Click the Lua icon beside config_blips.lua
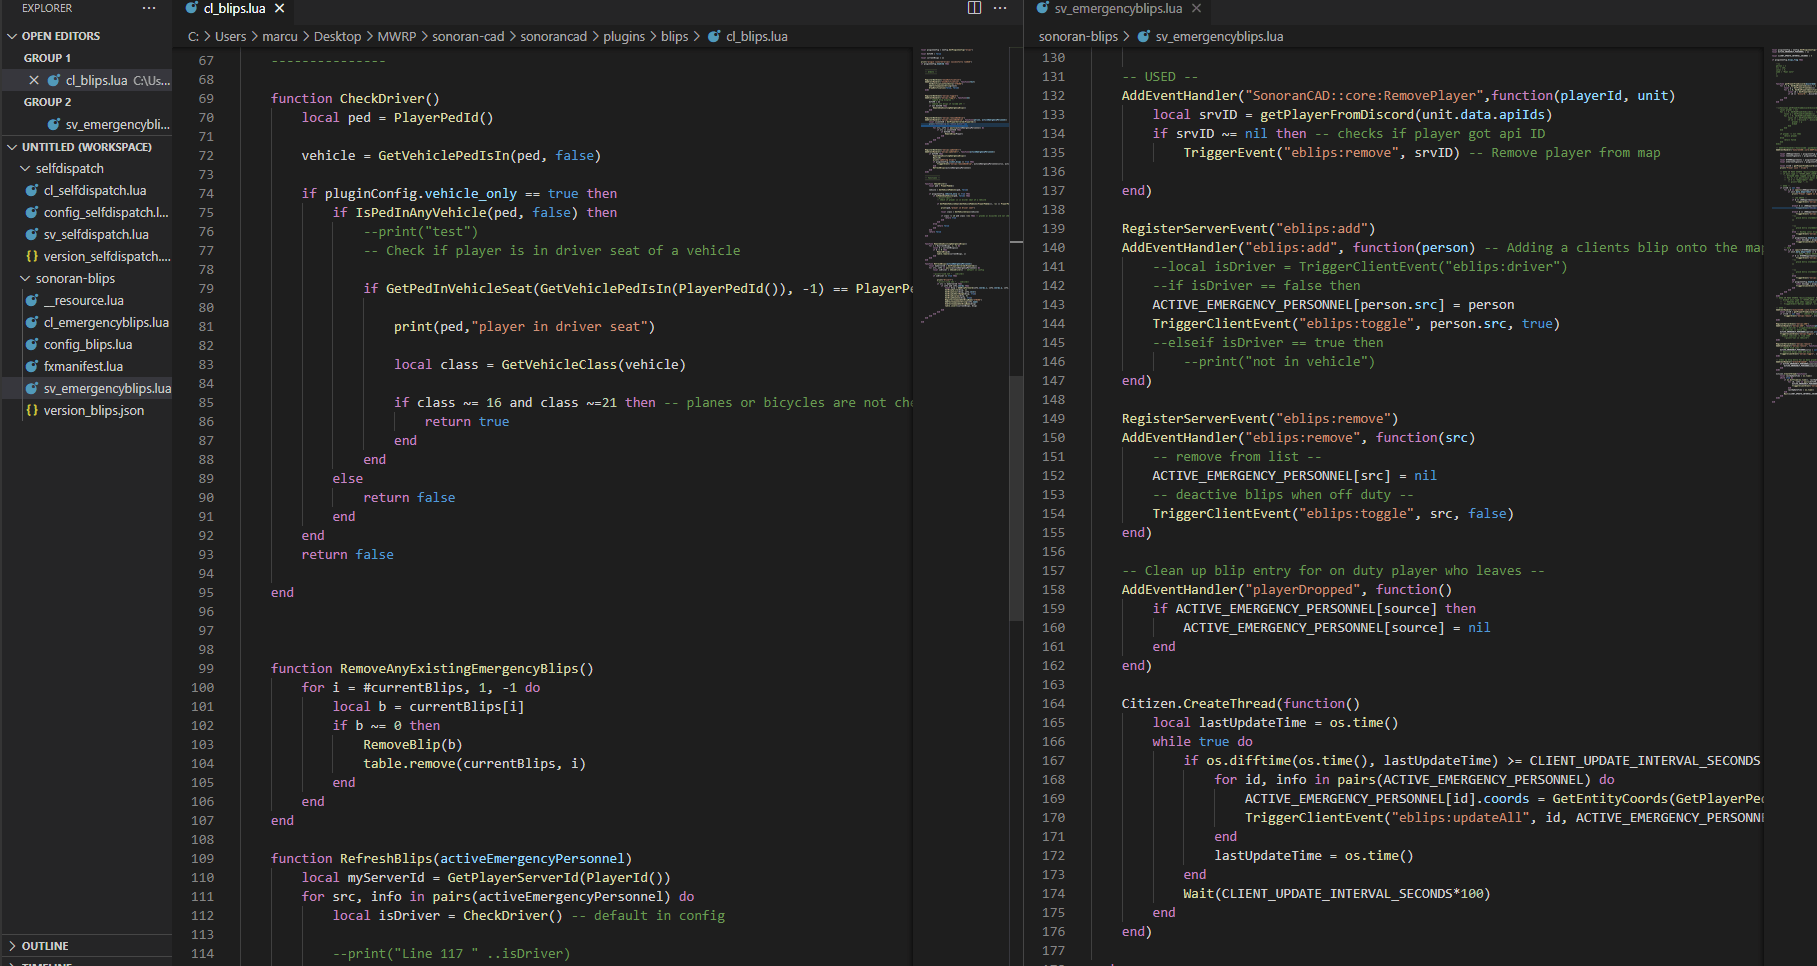 pos(32,345)
